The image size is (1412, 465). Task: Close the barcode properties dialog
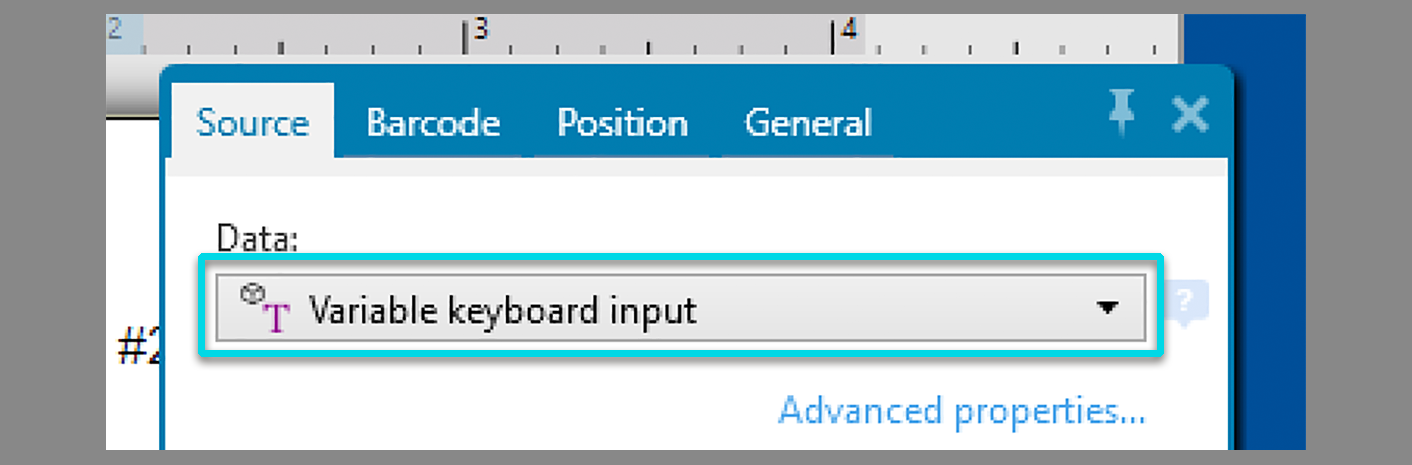click(x=1190, y=114)
